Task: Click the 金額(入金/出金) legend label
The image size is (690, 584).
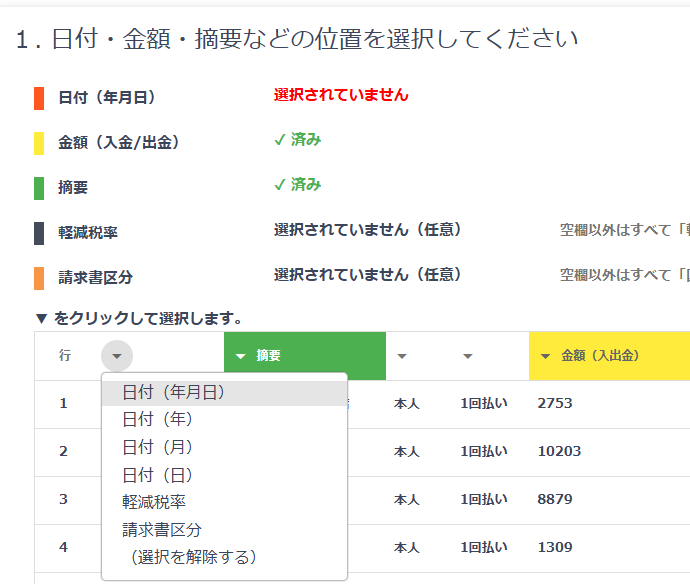Action: [x=119, y=142]
